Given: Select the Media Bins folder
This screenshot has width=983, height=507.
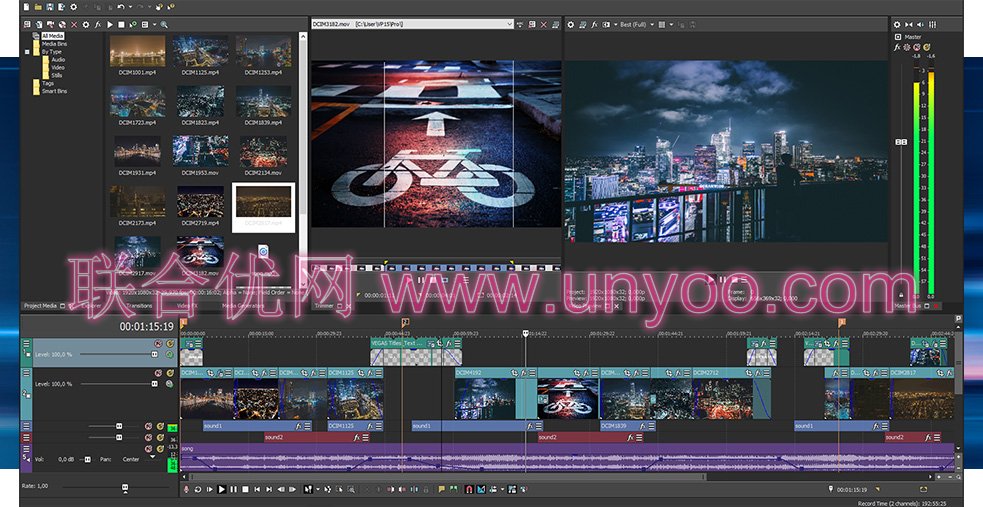Looking at the screenshot, I should (x=55, y=44).
